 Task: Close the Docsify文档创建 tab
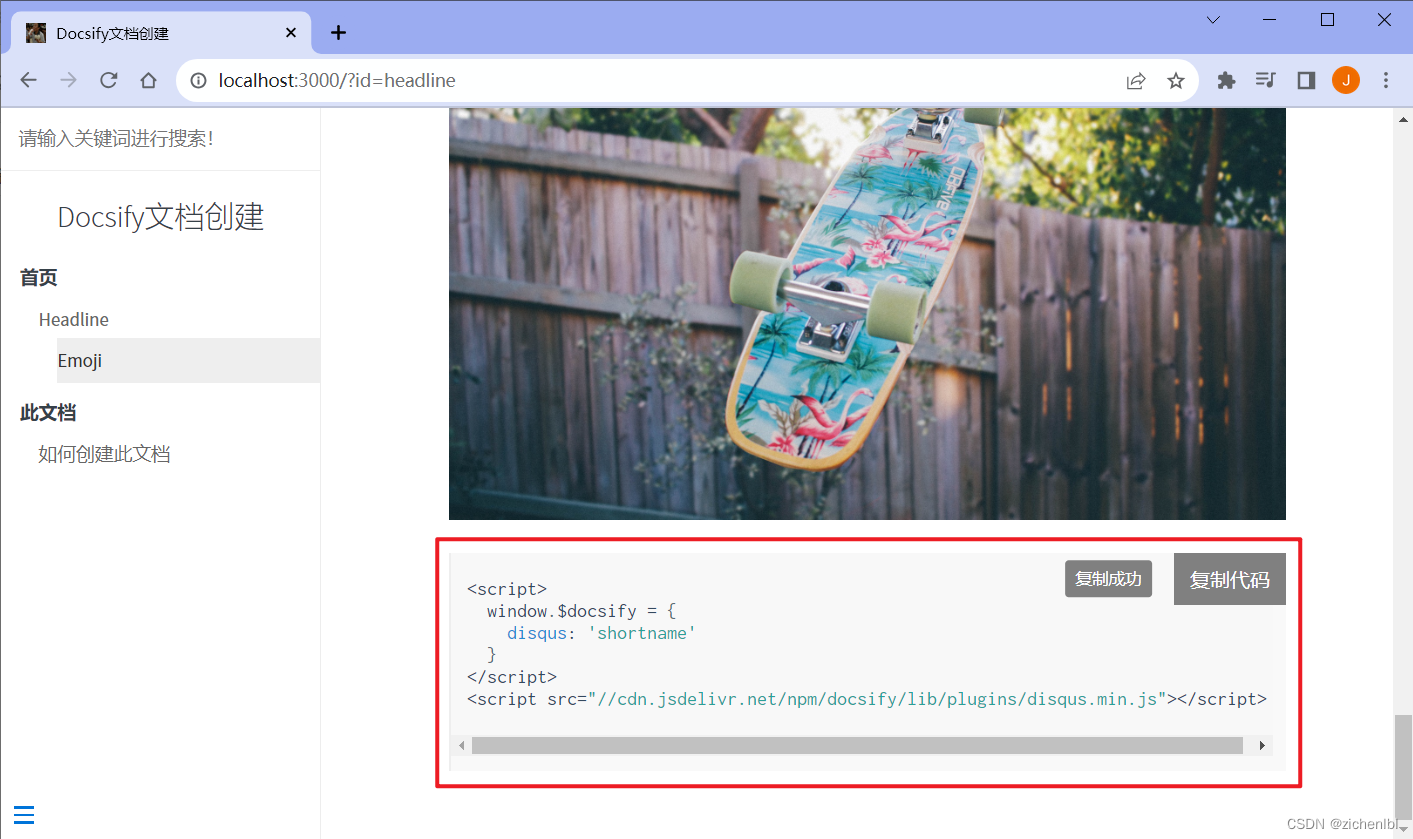pyautogui.click(x=291, y=33)
